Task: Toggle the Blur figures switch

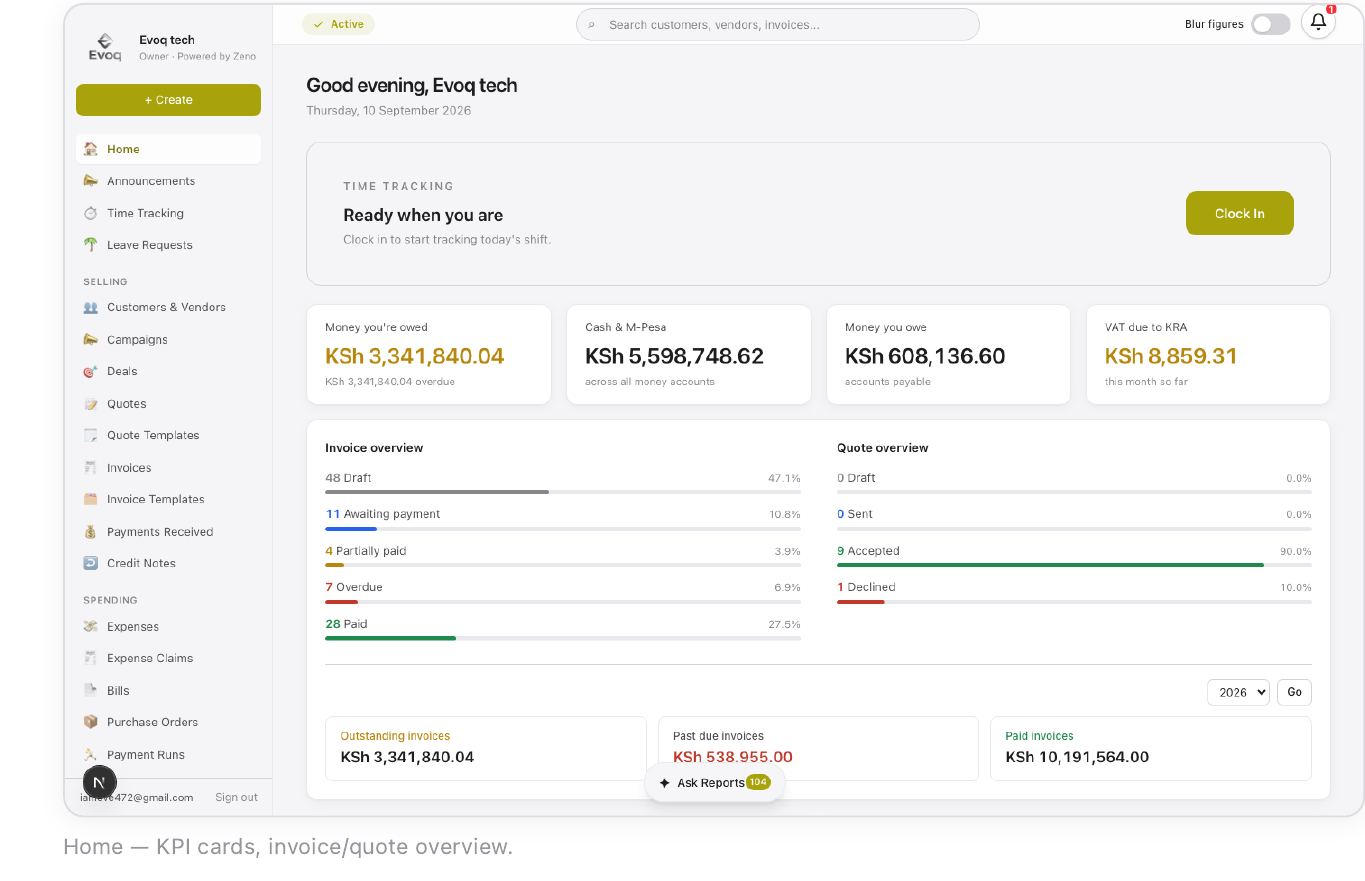Action: coord(1271,24)
